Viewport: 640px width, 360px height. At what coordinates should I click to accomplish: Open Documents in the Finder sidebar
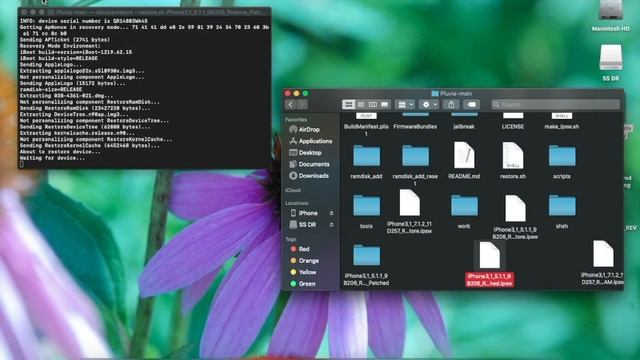coord(309,164)
